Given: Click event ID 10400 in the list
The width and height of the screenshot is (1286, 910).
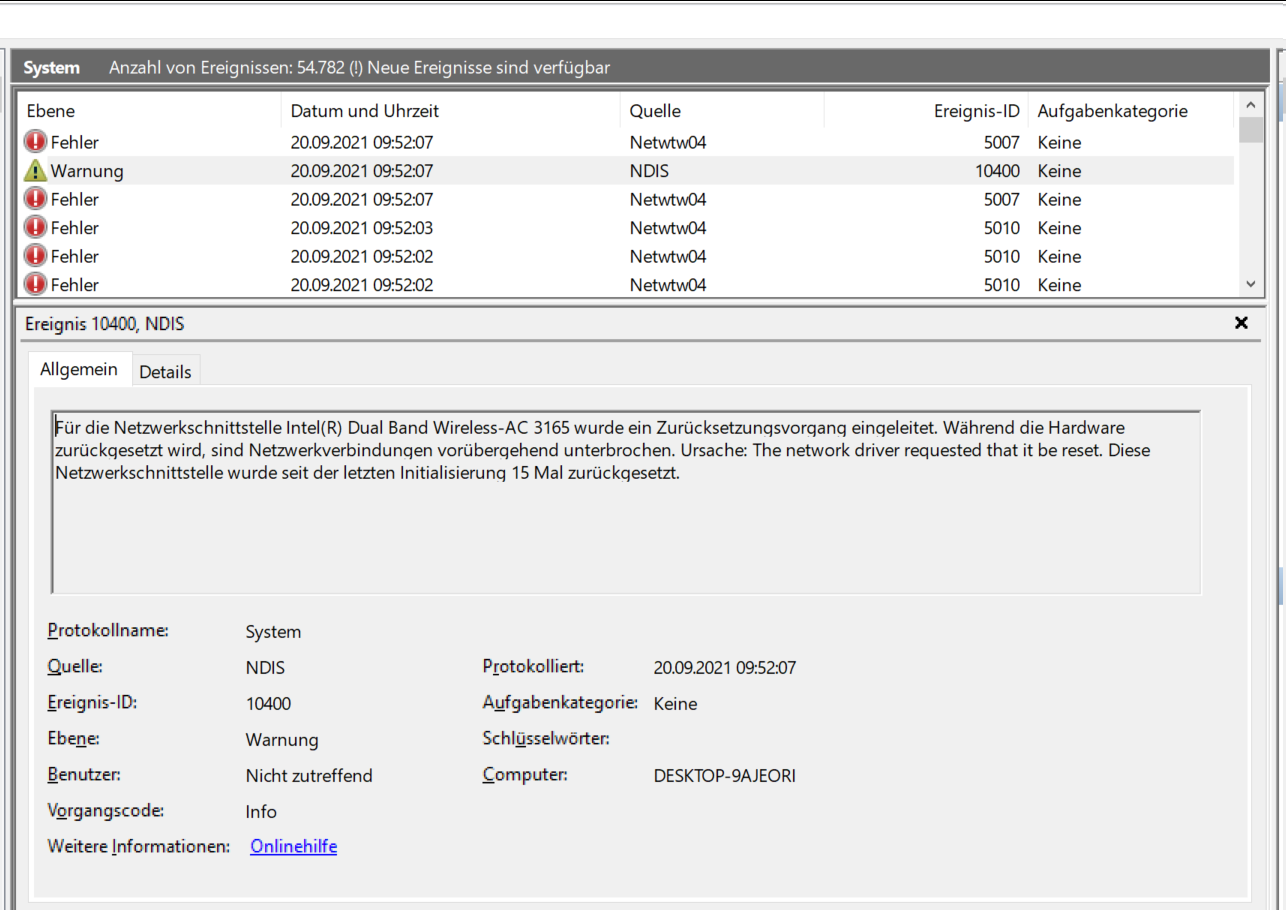Looking at the screenshot, I should pos(997,171).
